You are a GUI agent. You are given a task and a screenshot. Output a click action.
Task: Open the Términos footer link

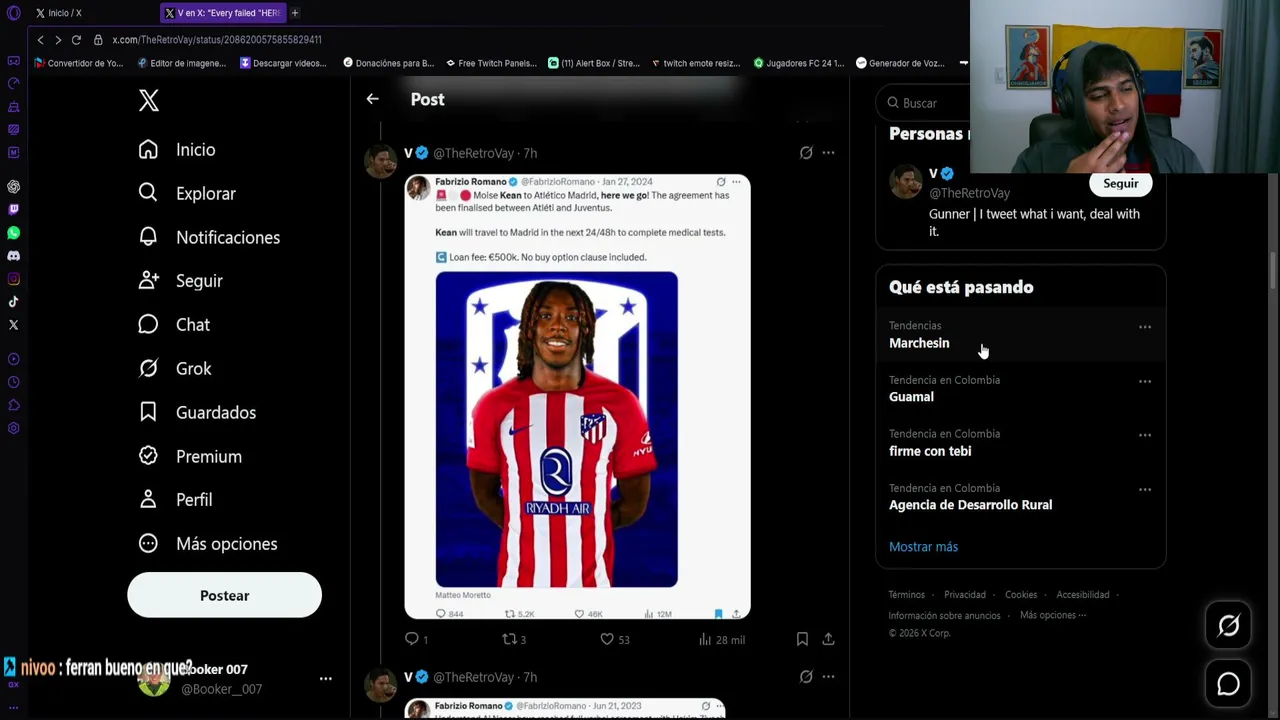[x=906, y=595]
